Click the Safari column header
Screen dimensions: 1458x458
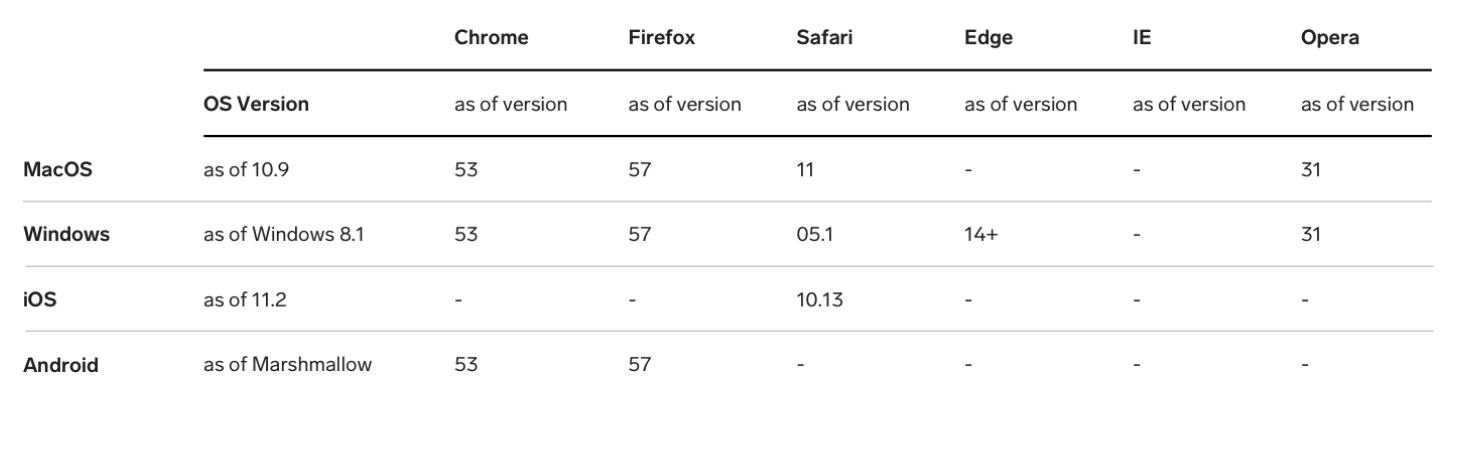pyautogui.click(x=824, y=39)
